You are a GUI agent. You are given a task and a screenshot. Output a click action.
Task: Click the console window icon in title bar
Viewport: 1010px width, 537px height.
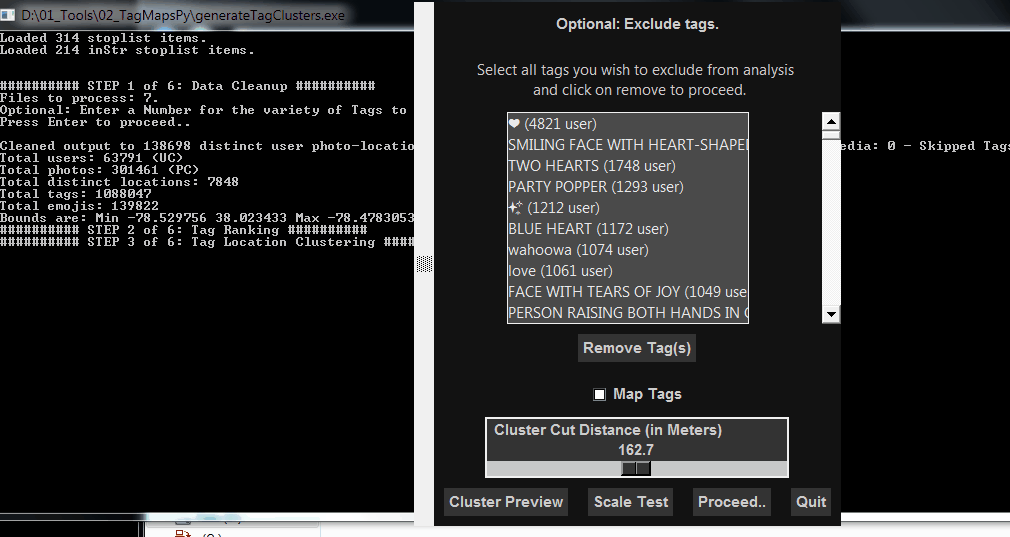click(x=10, y=15)
